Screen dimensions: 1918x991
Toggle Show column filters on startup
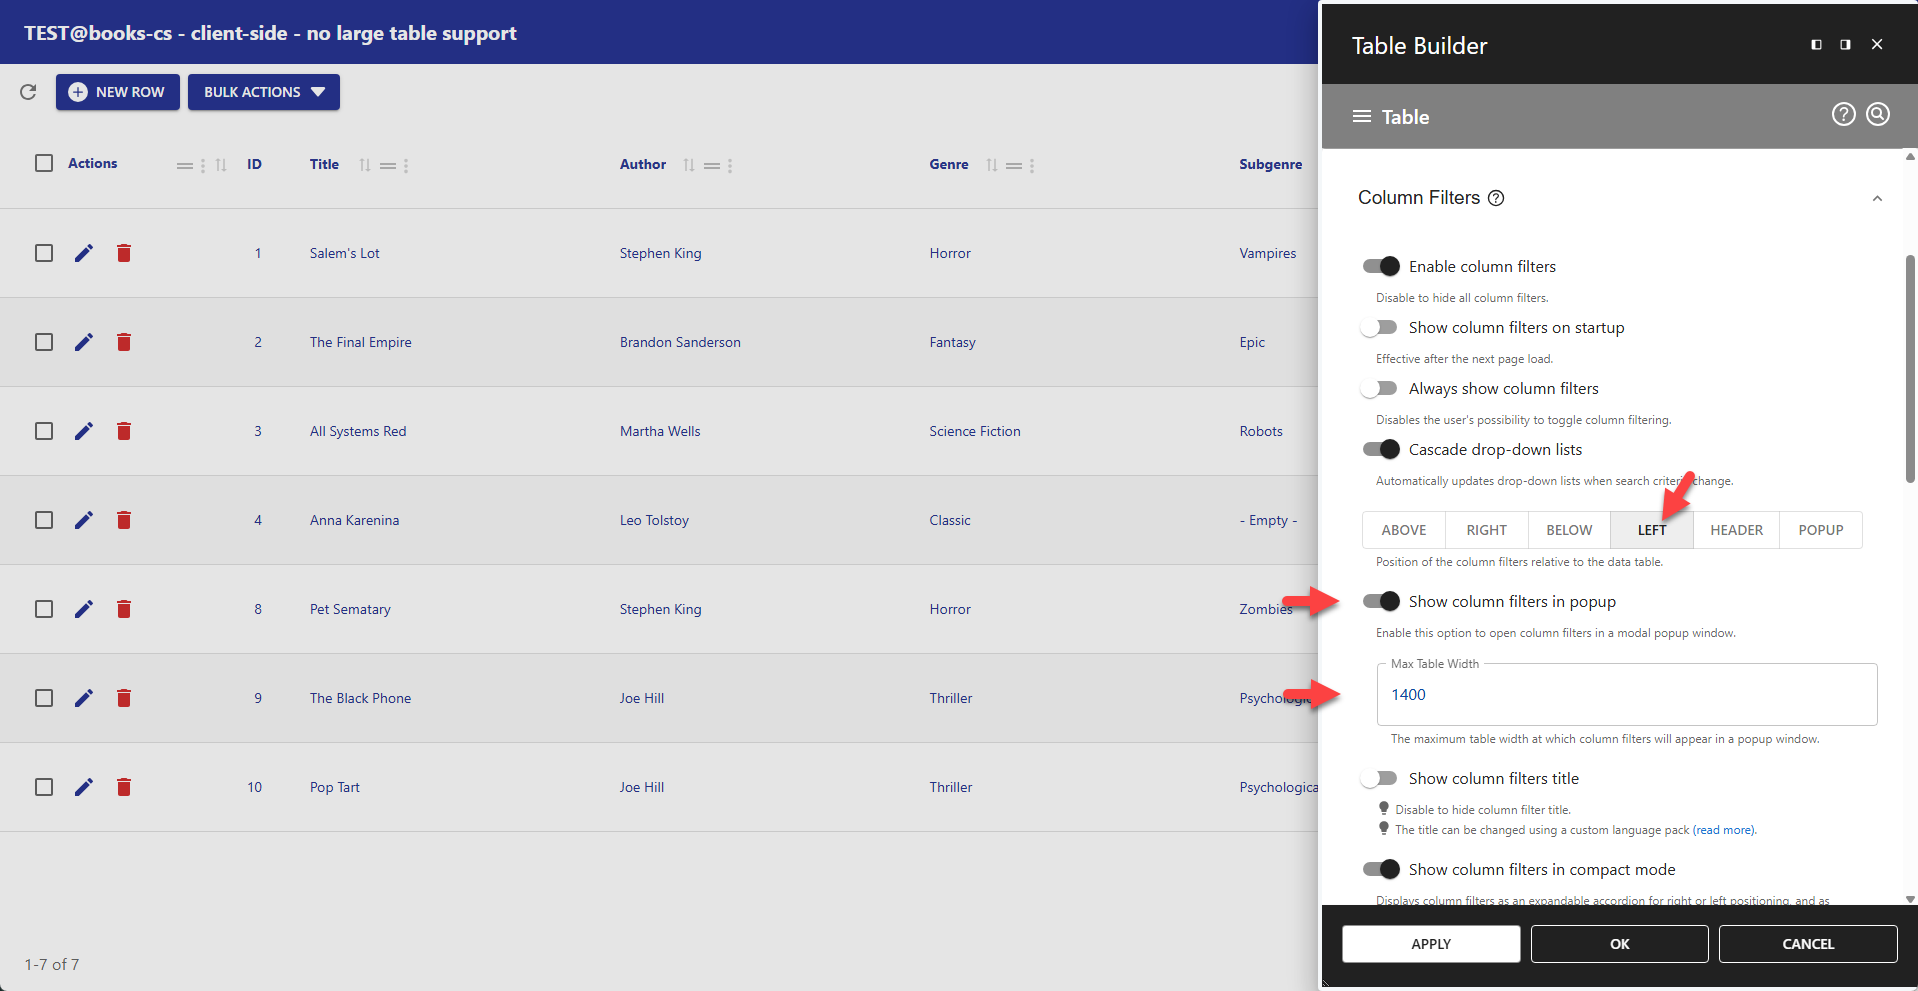(x=1379, y=327)
